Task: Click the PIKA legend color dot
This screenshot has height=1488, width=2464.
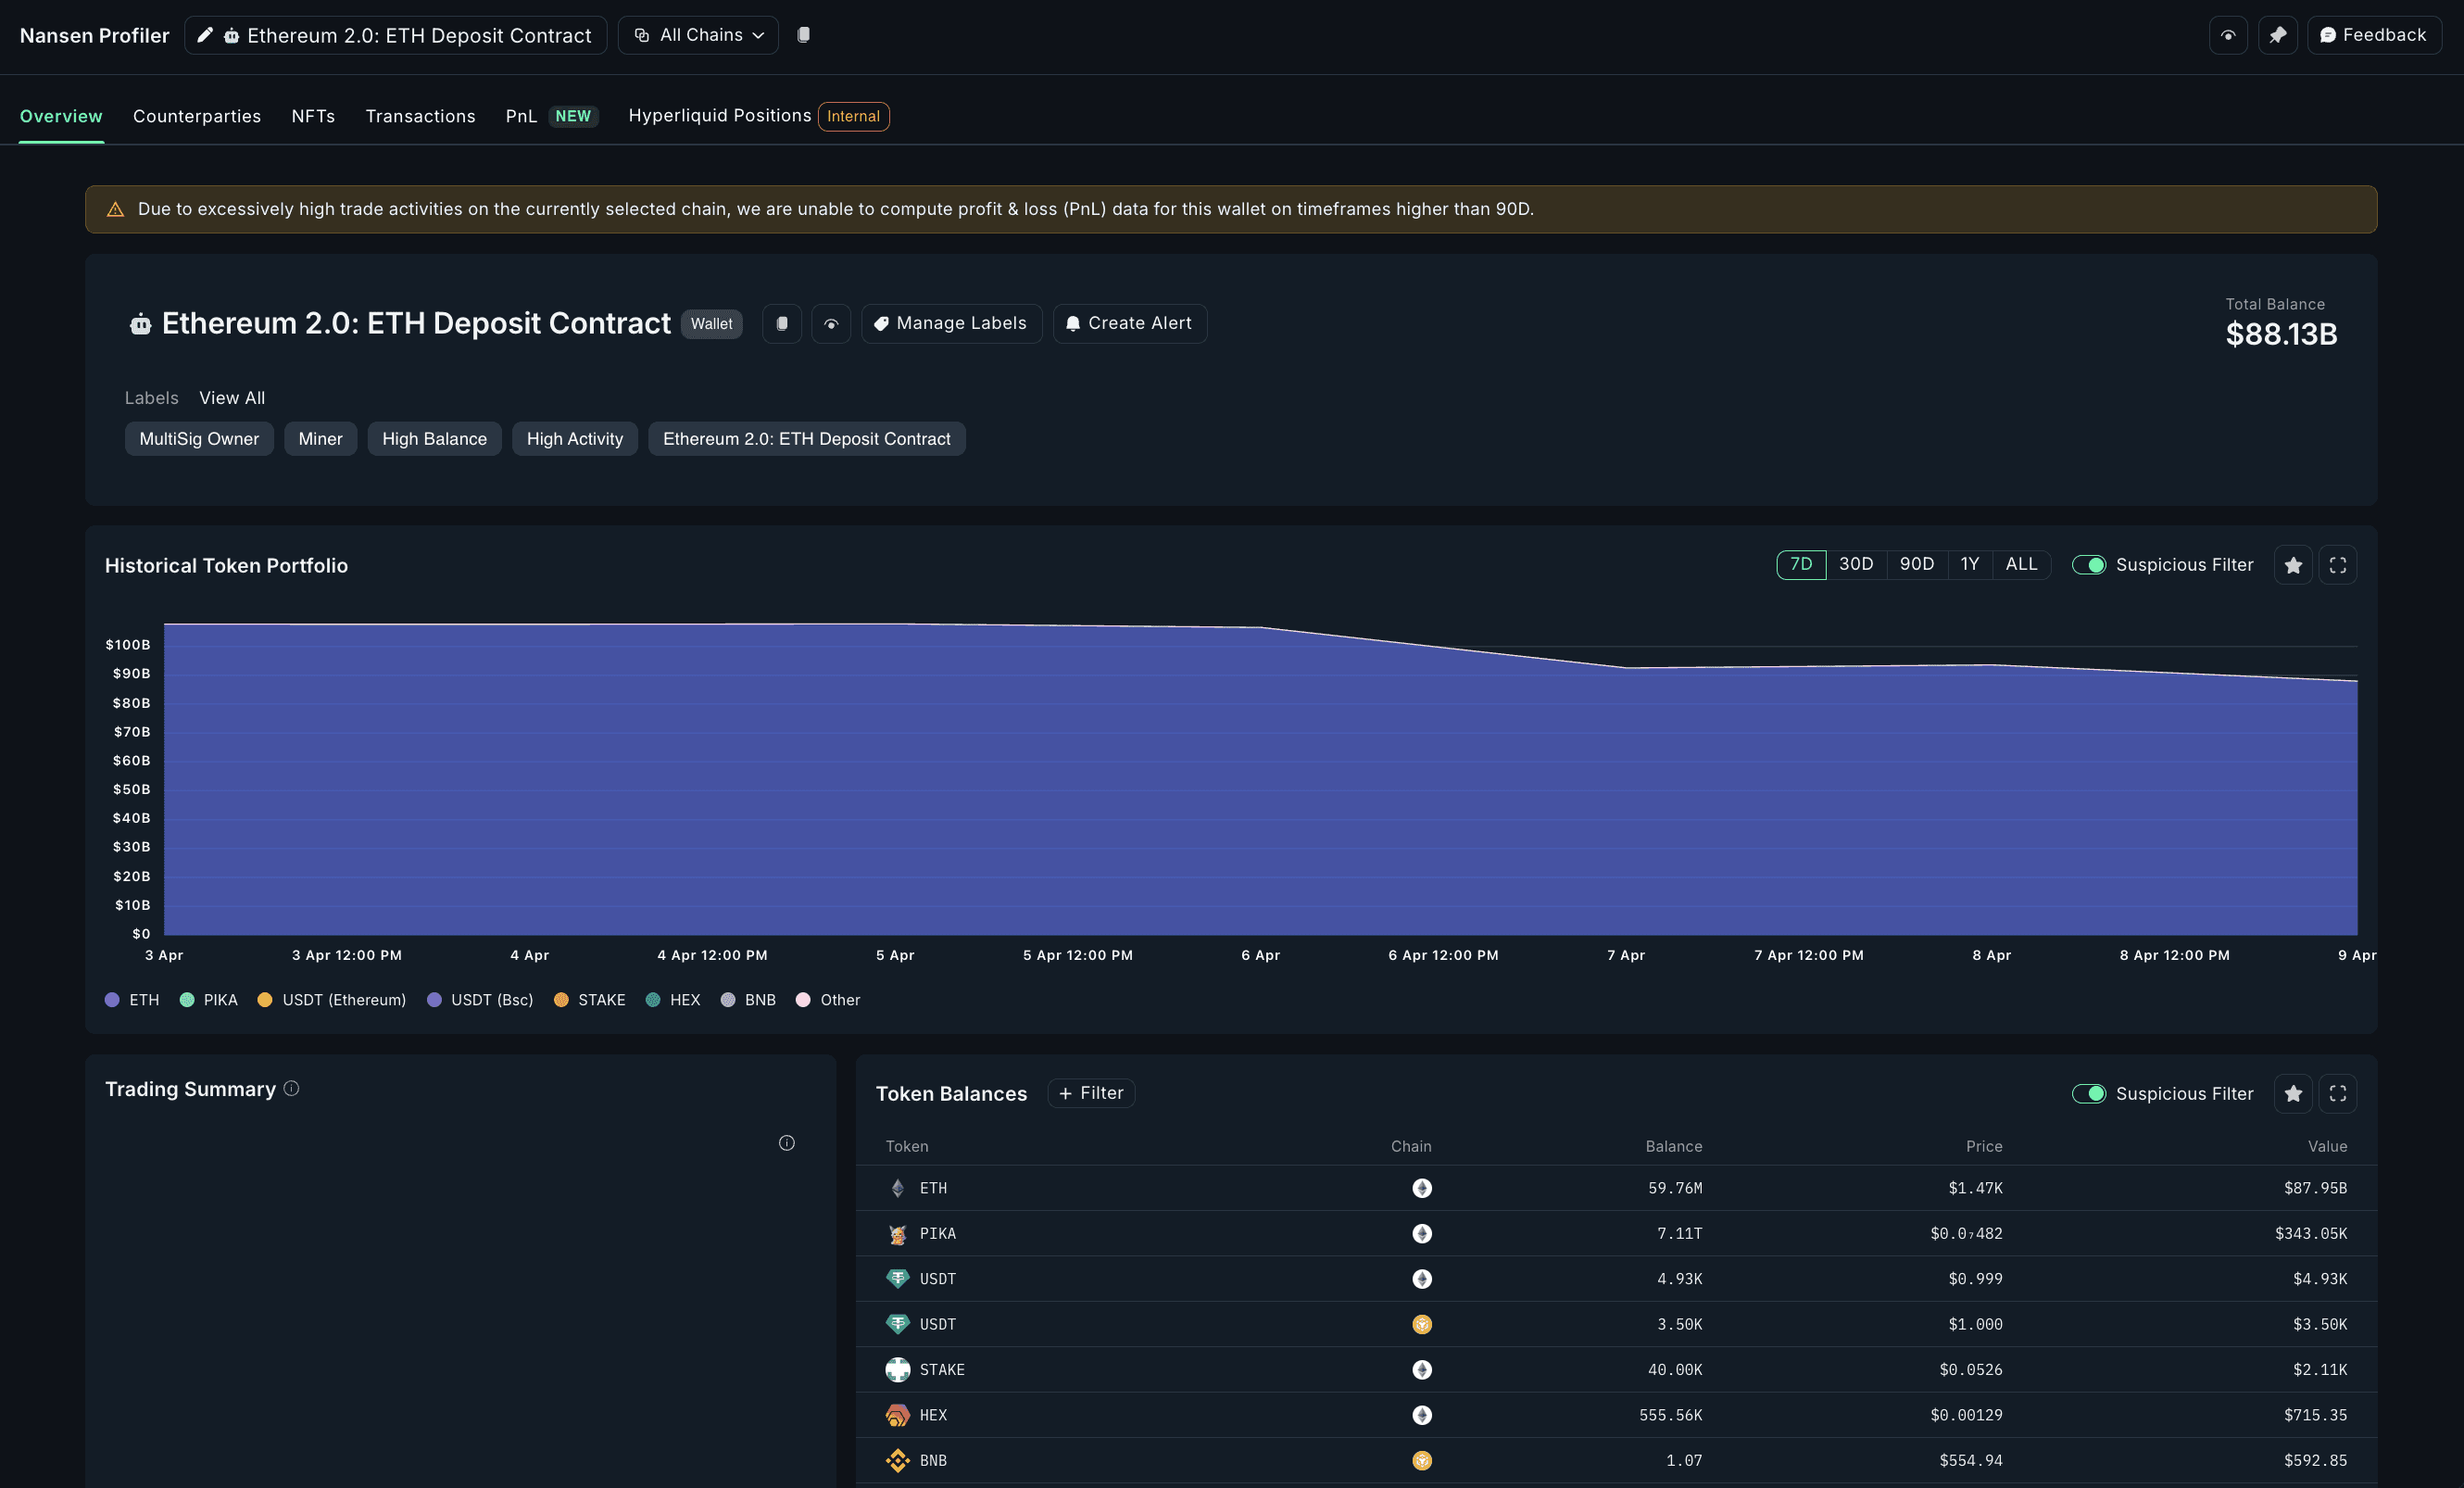Action: (x=187, y=1000)
